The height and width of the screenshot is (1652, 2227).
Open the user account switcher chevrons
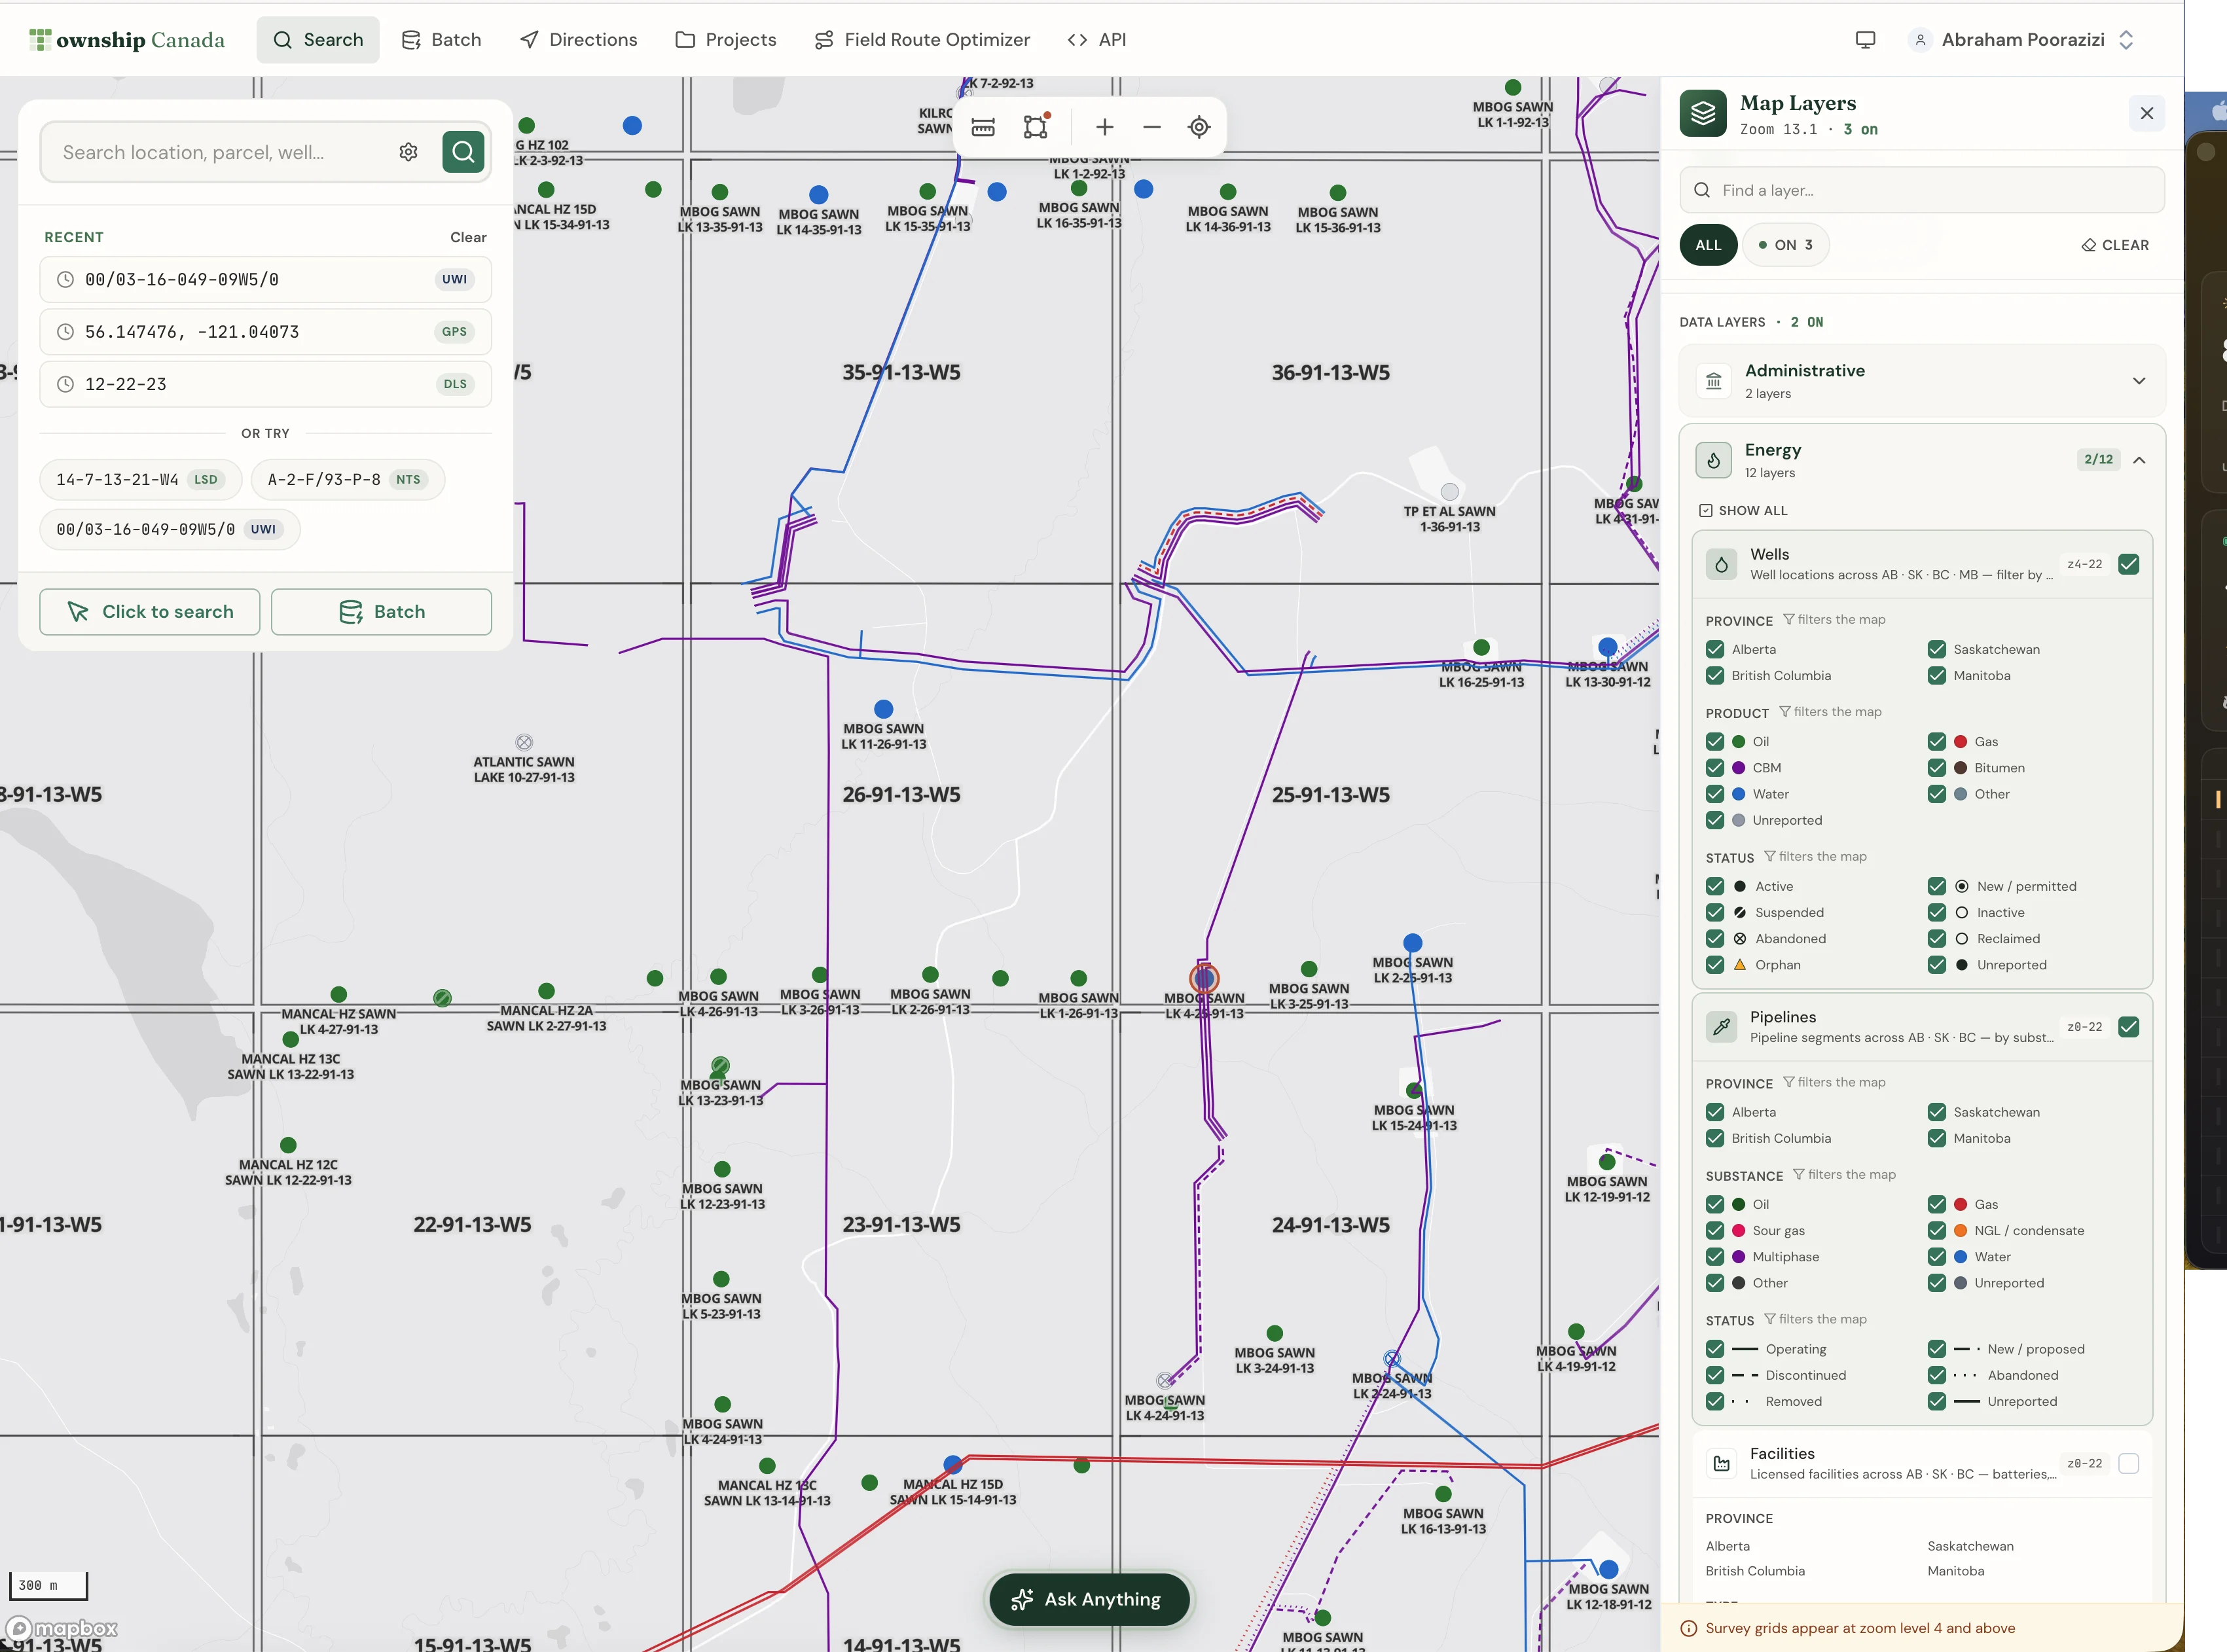[2126, 40]
